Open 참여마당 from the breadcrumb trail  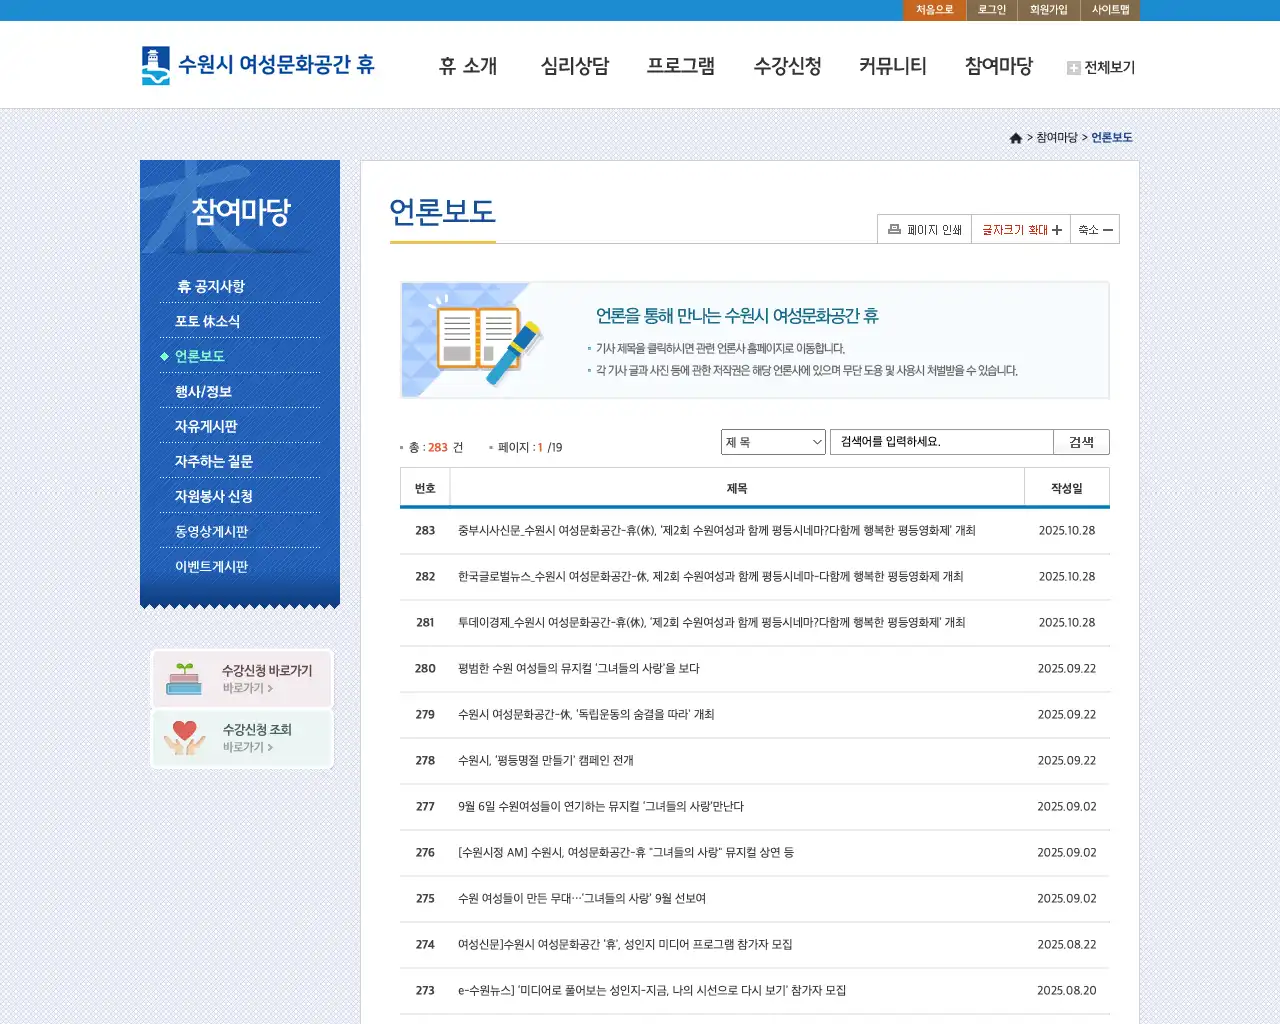pyautogui.click(x=1056, y=137)
